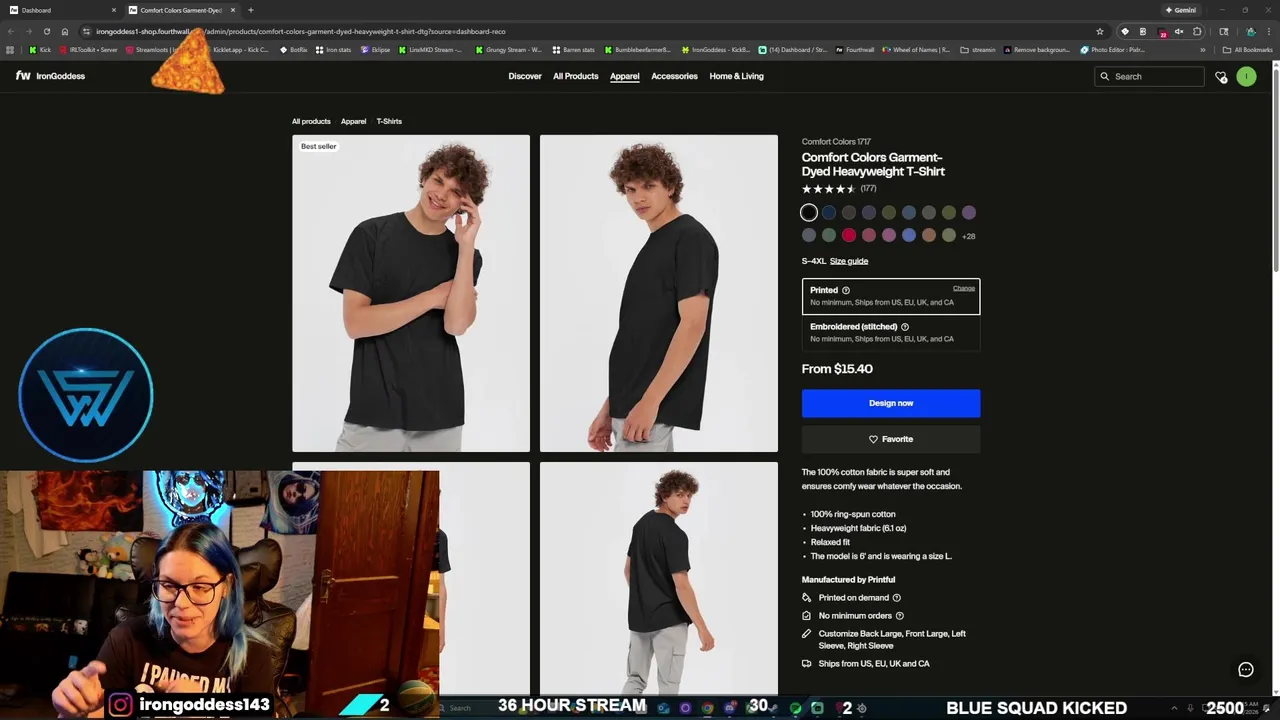Image resolution: width=1280 pixels, height=720 pixels.
Task: Open the Wheel of Names bookmark
Action: point(917,49)
